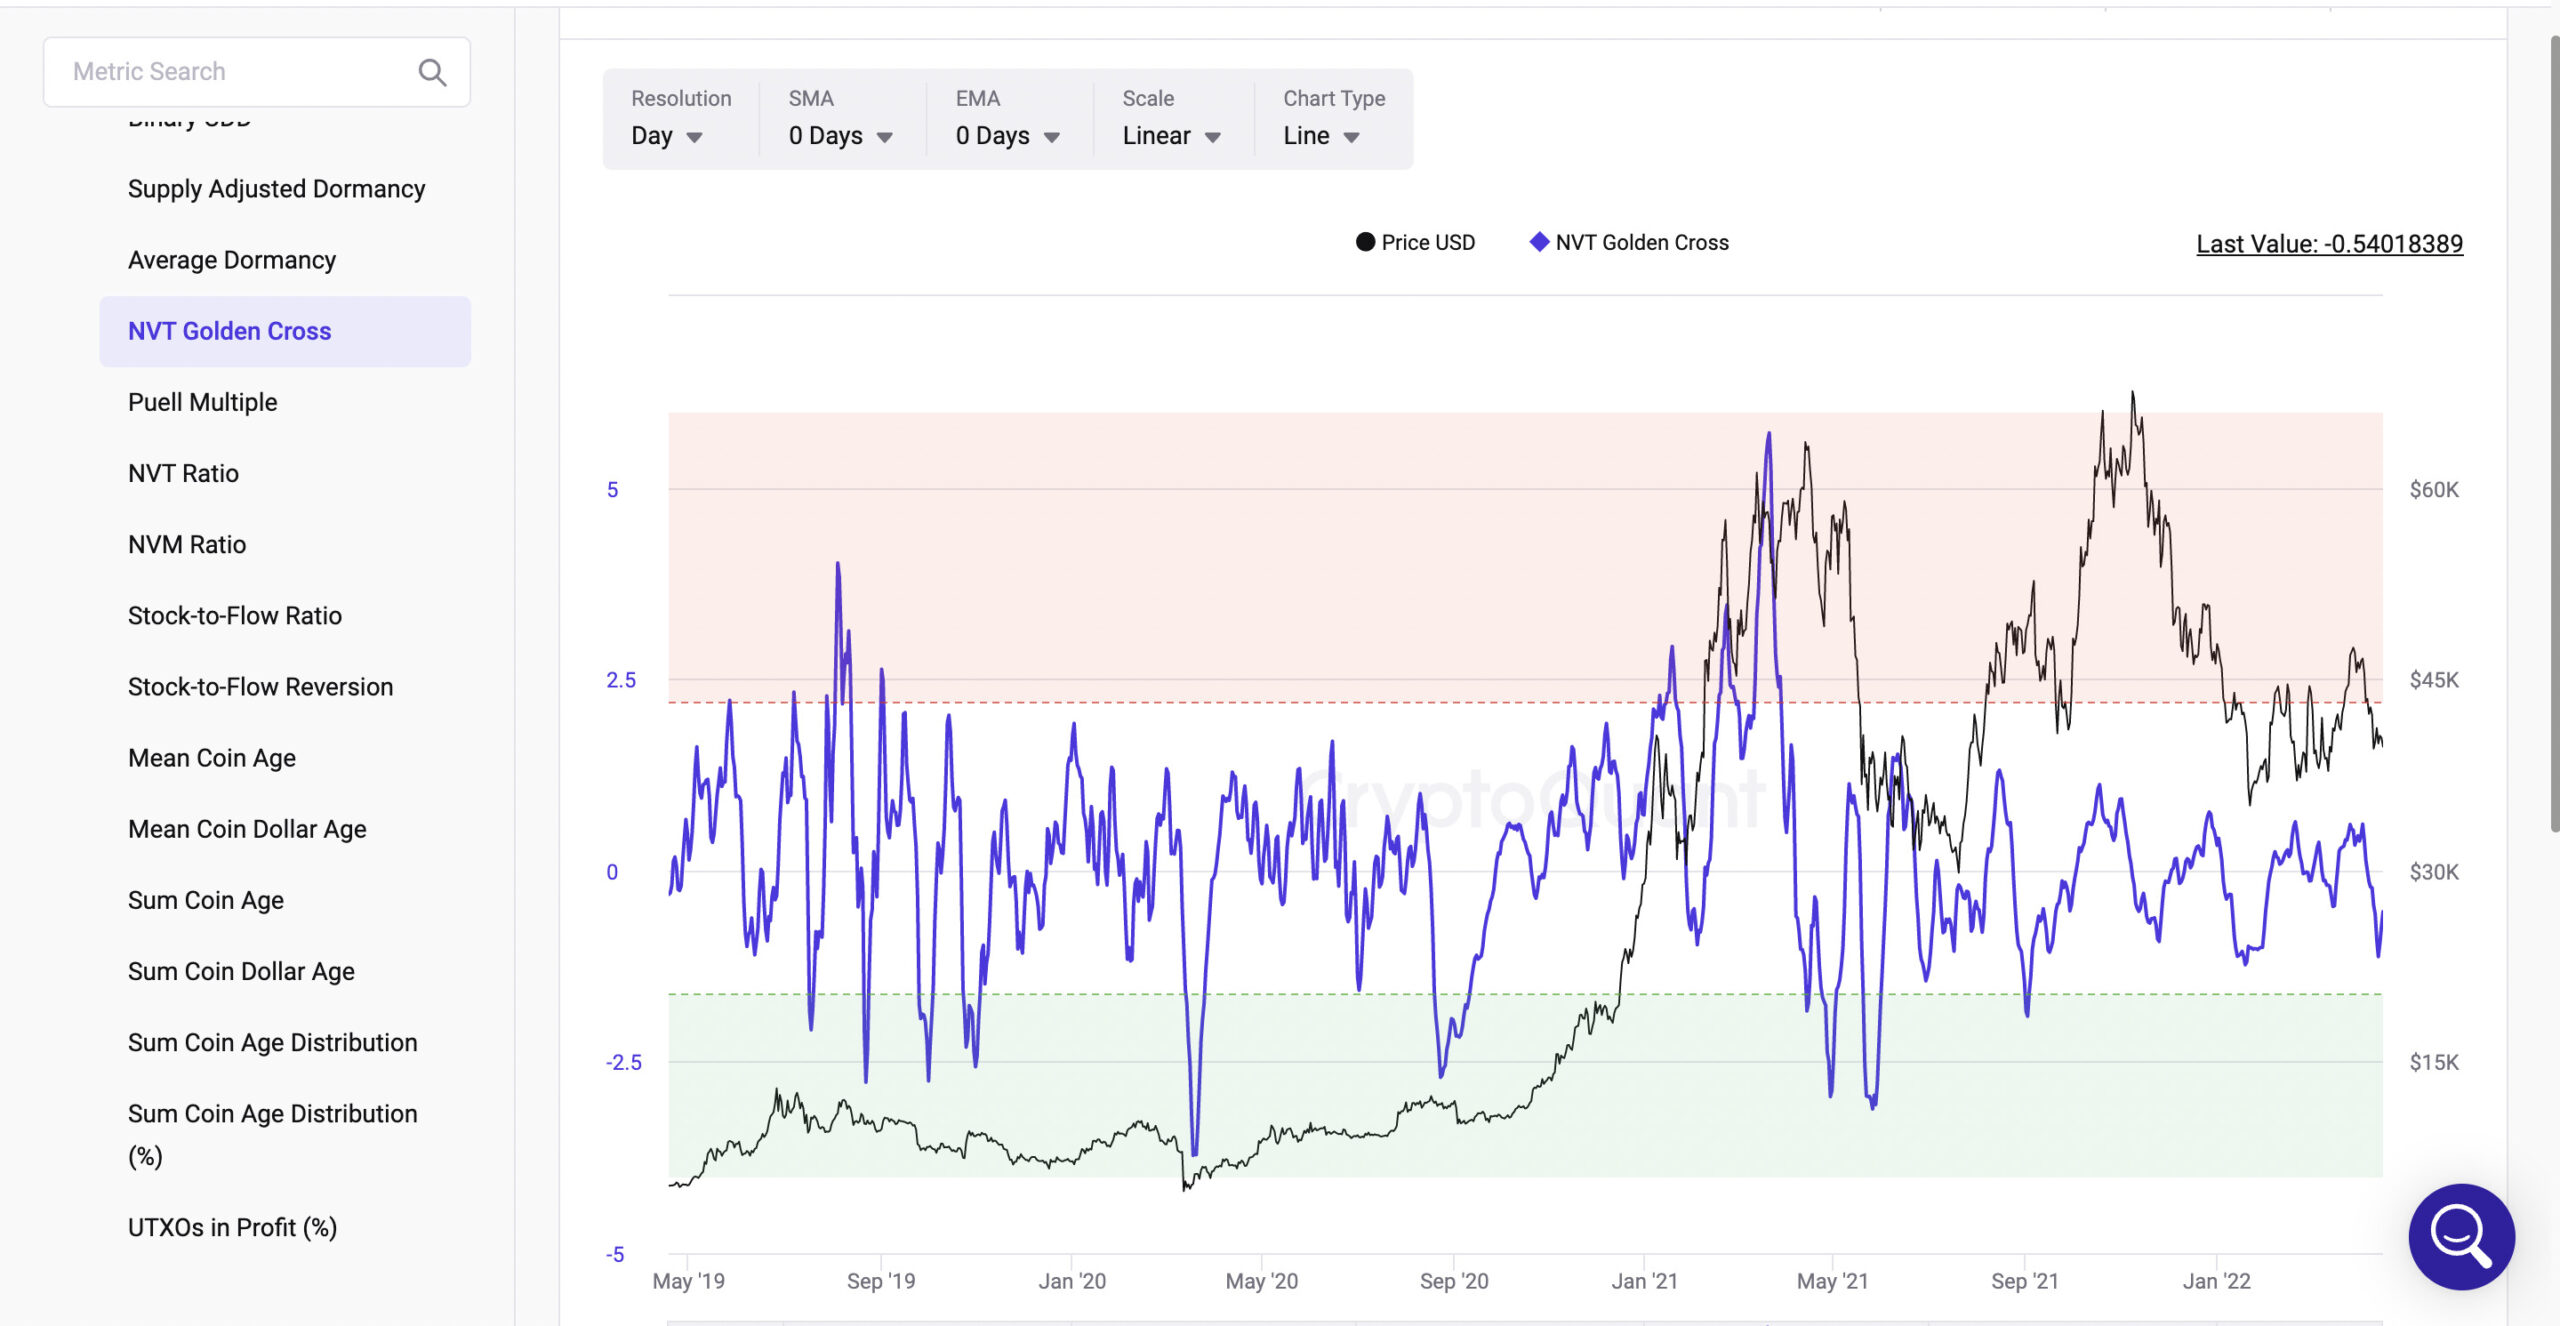2560x1326 pixels.
Task: Click the $45K price axis label
Action: tap(2434, 680)
